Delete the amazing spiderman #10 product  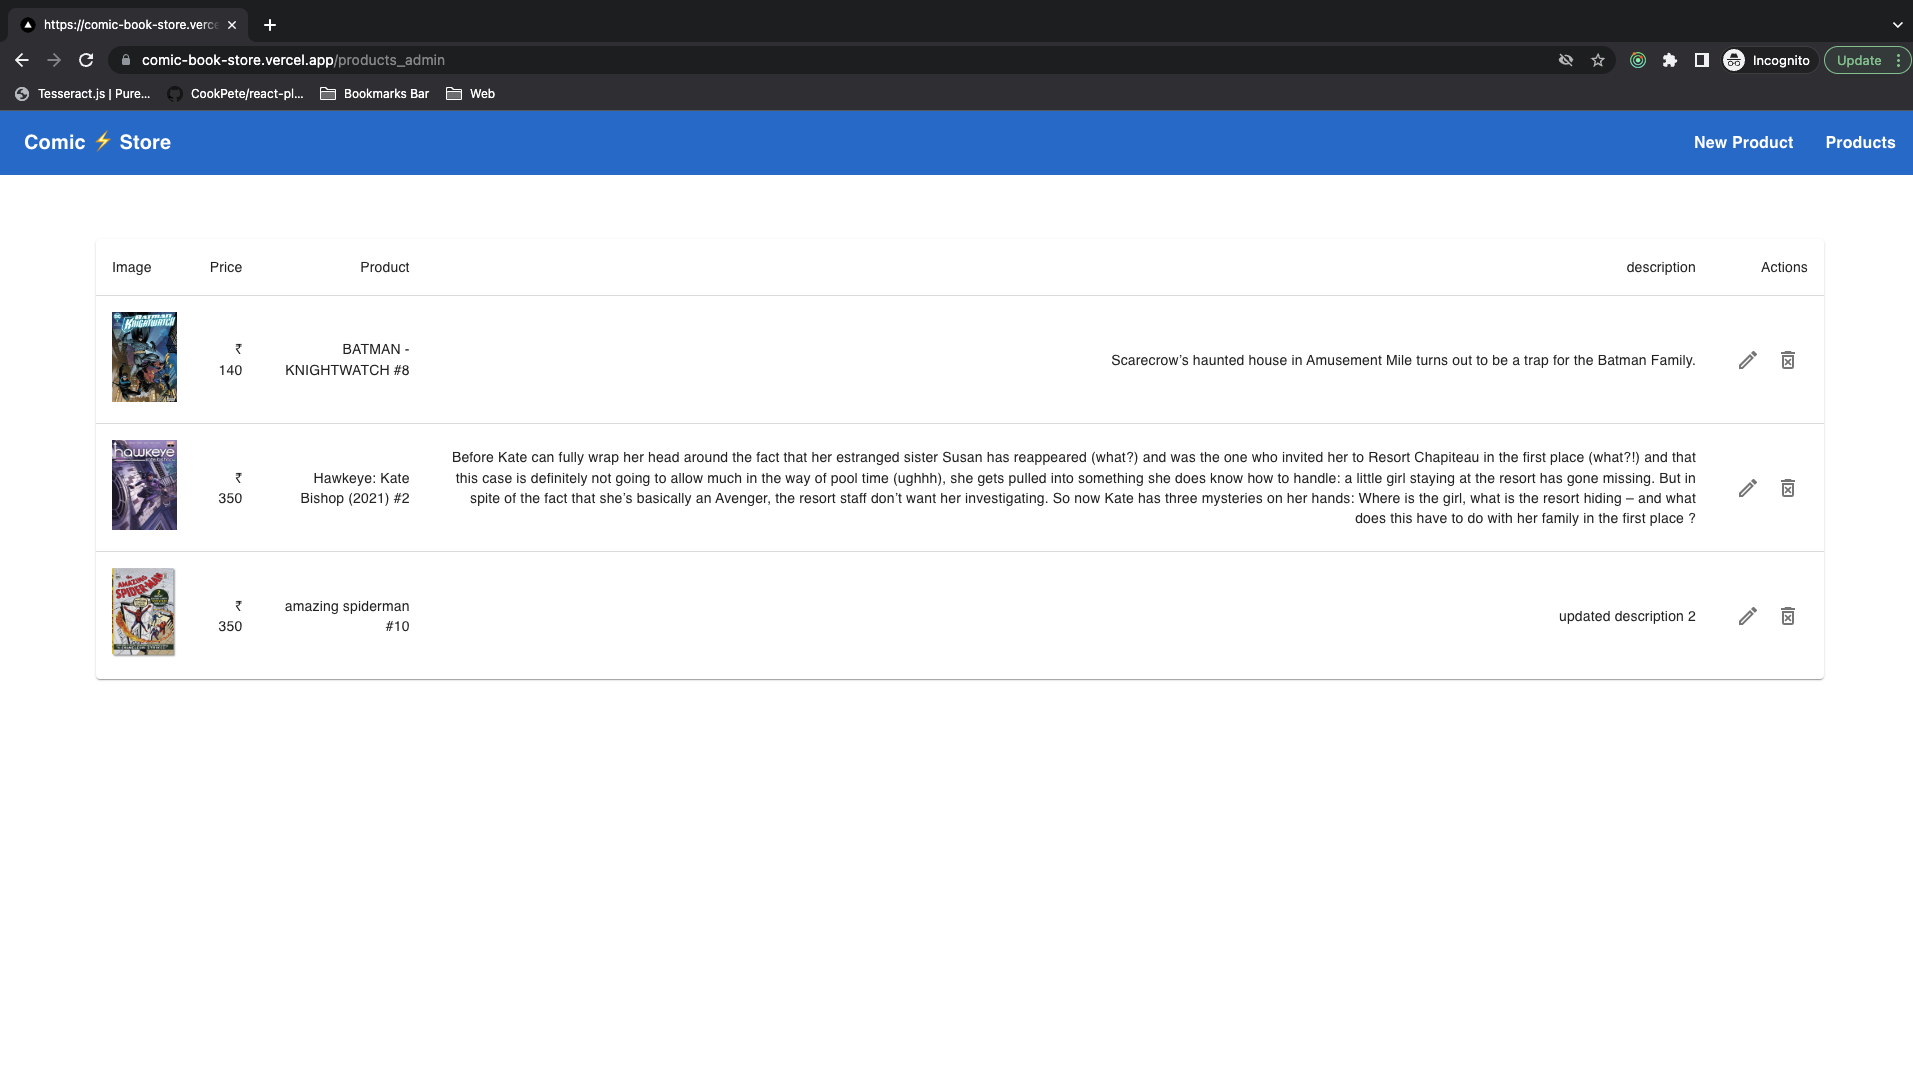tap(1788, 616)
